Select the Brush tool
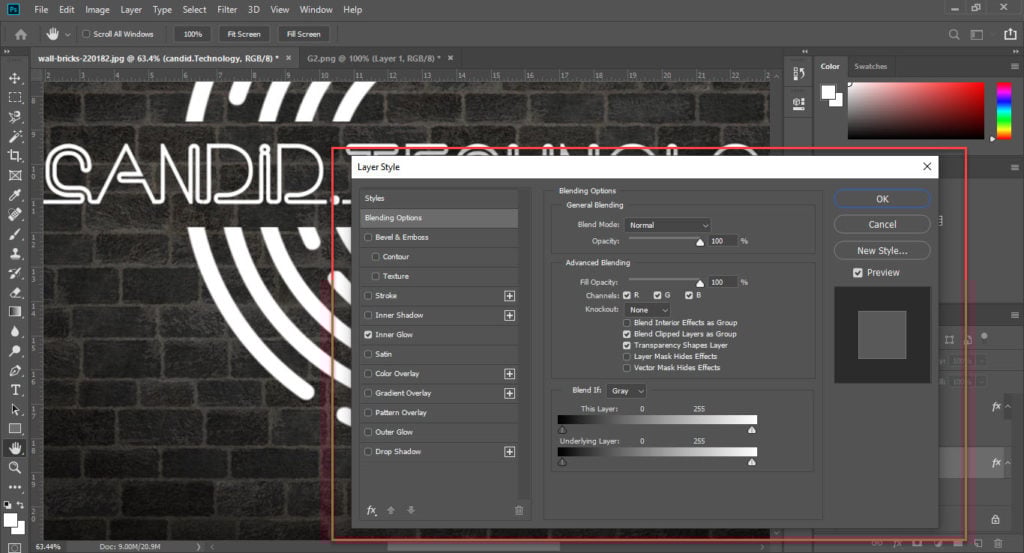 tap(14, 234)
